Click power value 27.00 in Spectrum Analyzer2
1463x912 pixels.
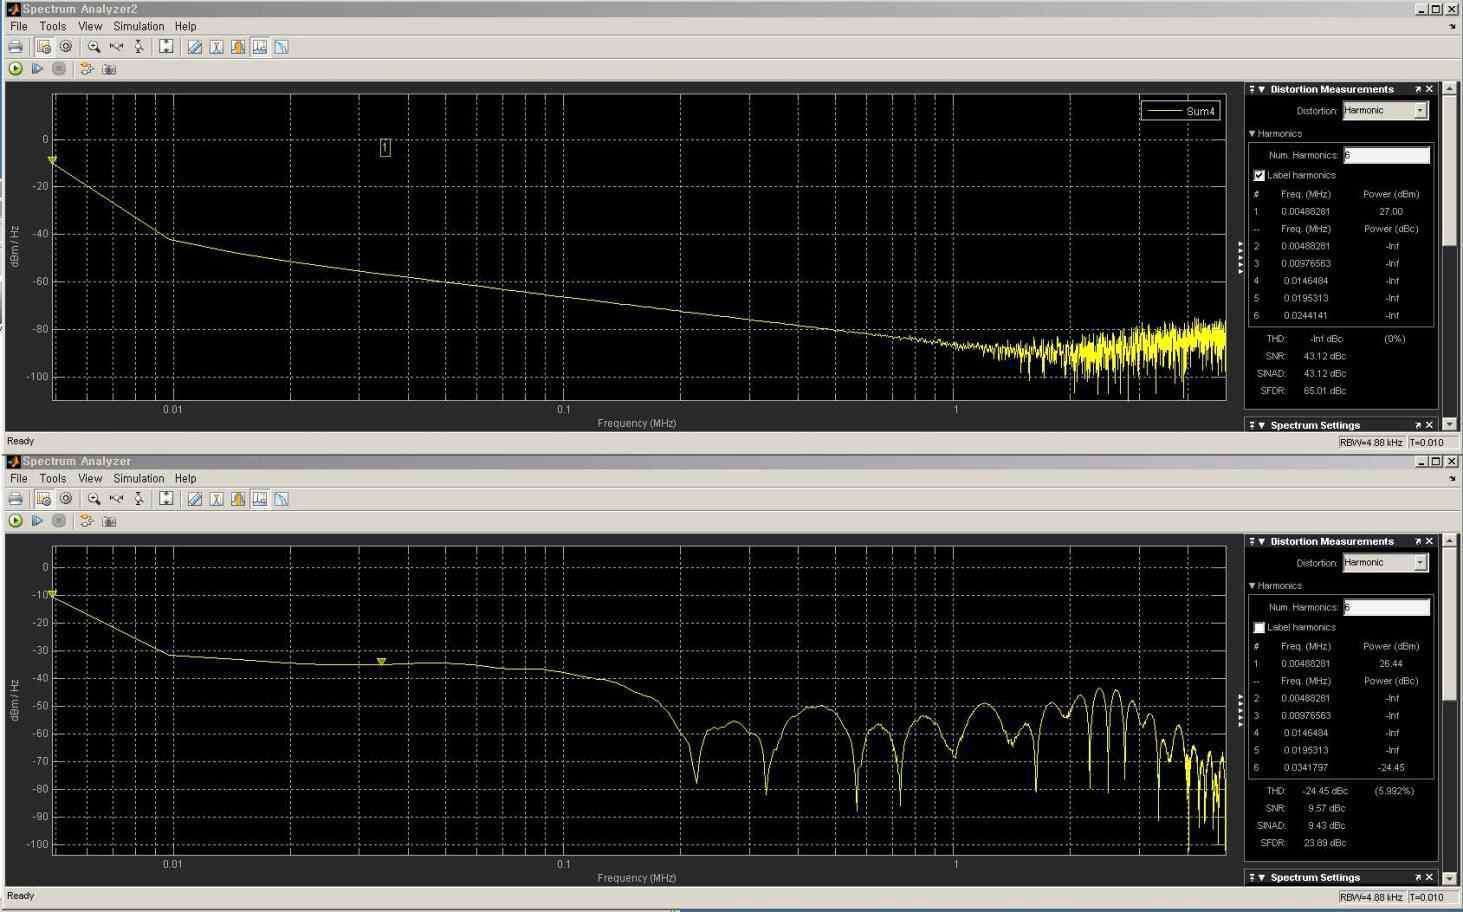click(x=1391, y=212)
